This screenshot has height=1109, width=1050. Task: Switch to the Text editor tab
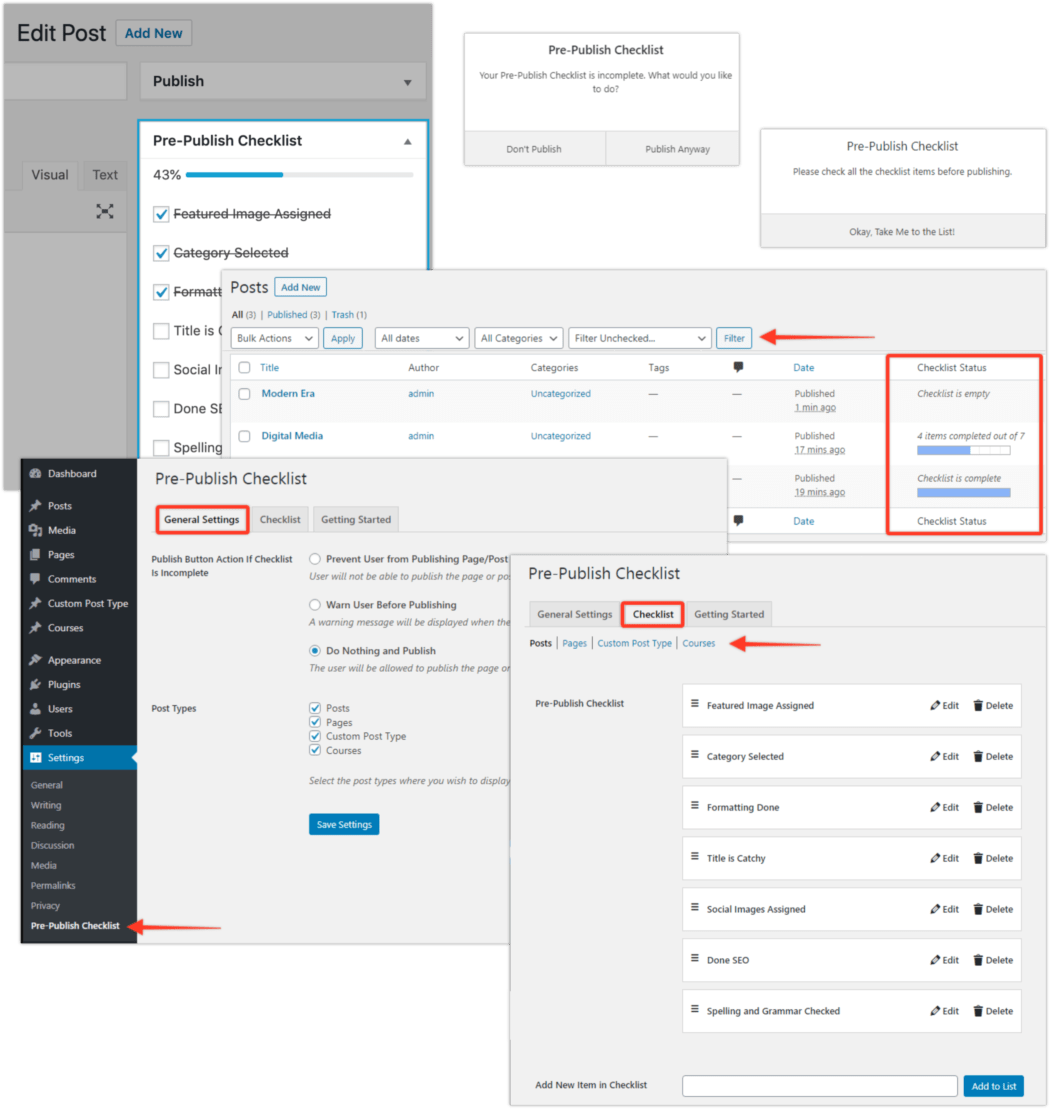(105, 175)
